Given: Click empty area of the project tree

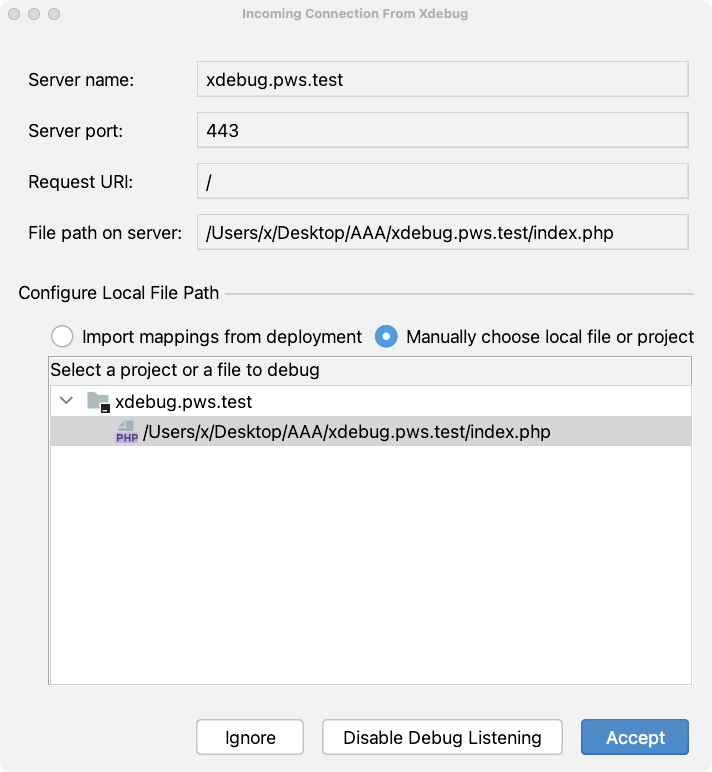Looking at the screenshot, I should [x=371, y=564].
